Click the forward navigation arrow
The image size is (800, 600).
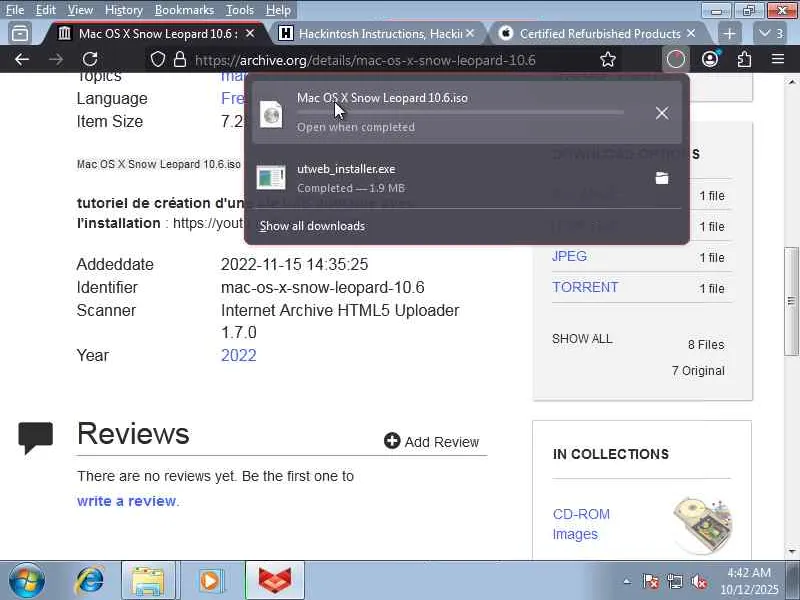pyautogui.click(x=56, y=60)
